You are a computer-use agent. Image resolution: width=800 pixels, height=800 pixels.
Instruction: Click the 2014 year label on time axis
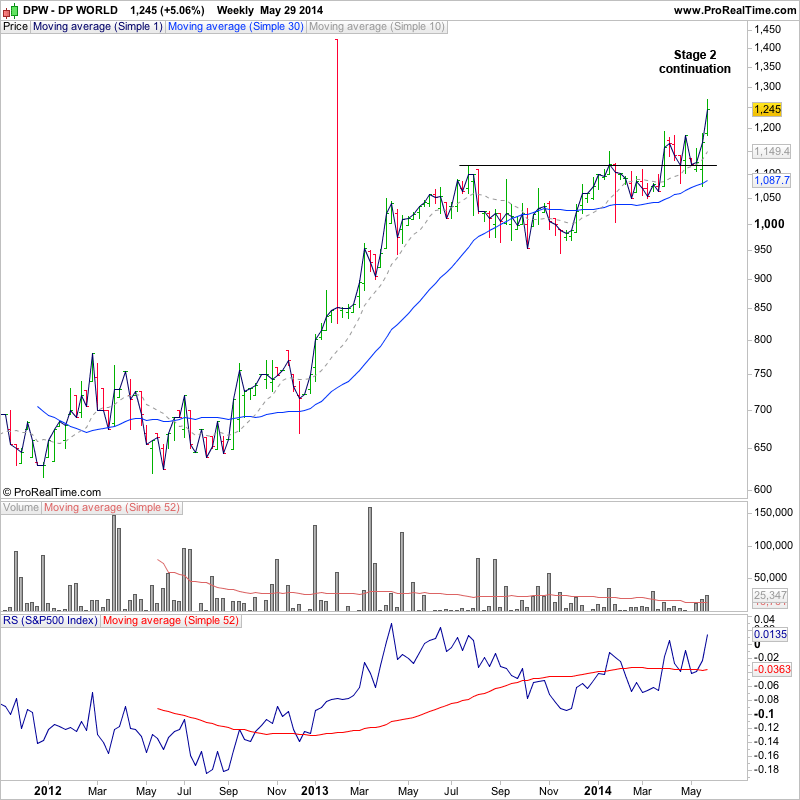coord(597,791)
